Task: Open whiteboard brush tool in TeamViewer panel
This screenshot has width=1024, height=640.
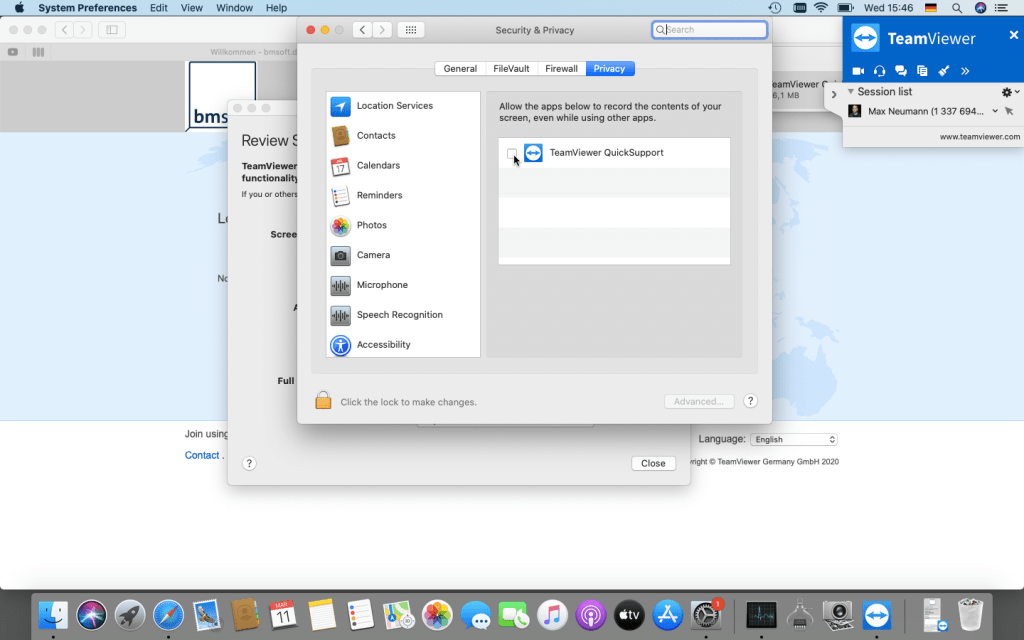Action: [944, 71]
